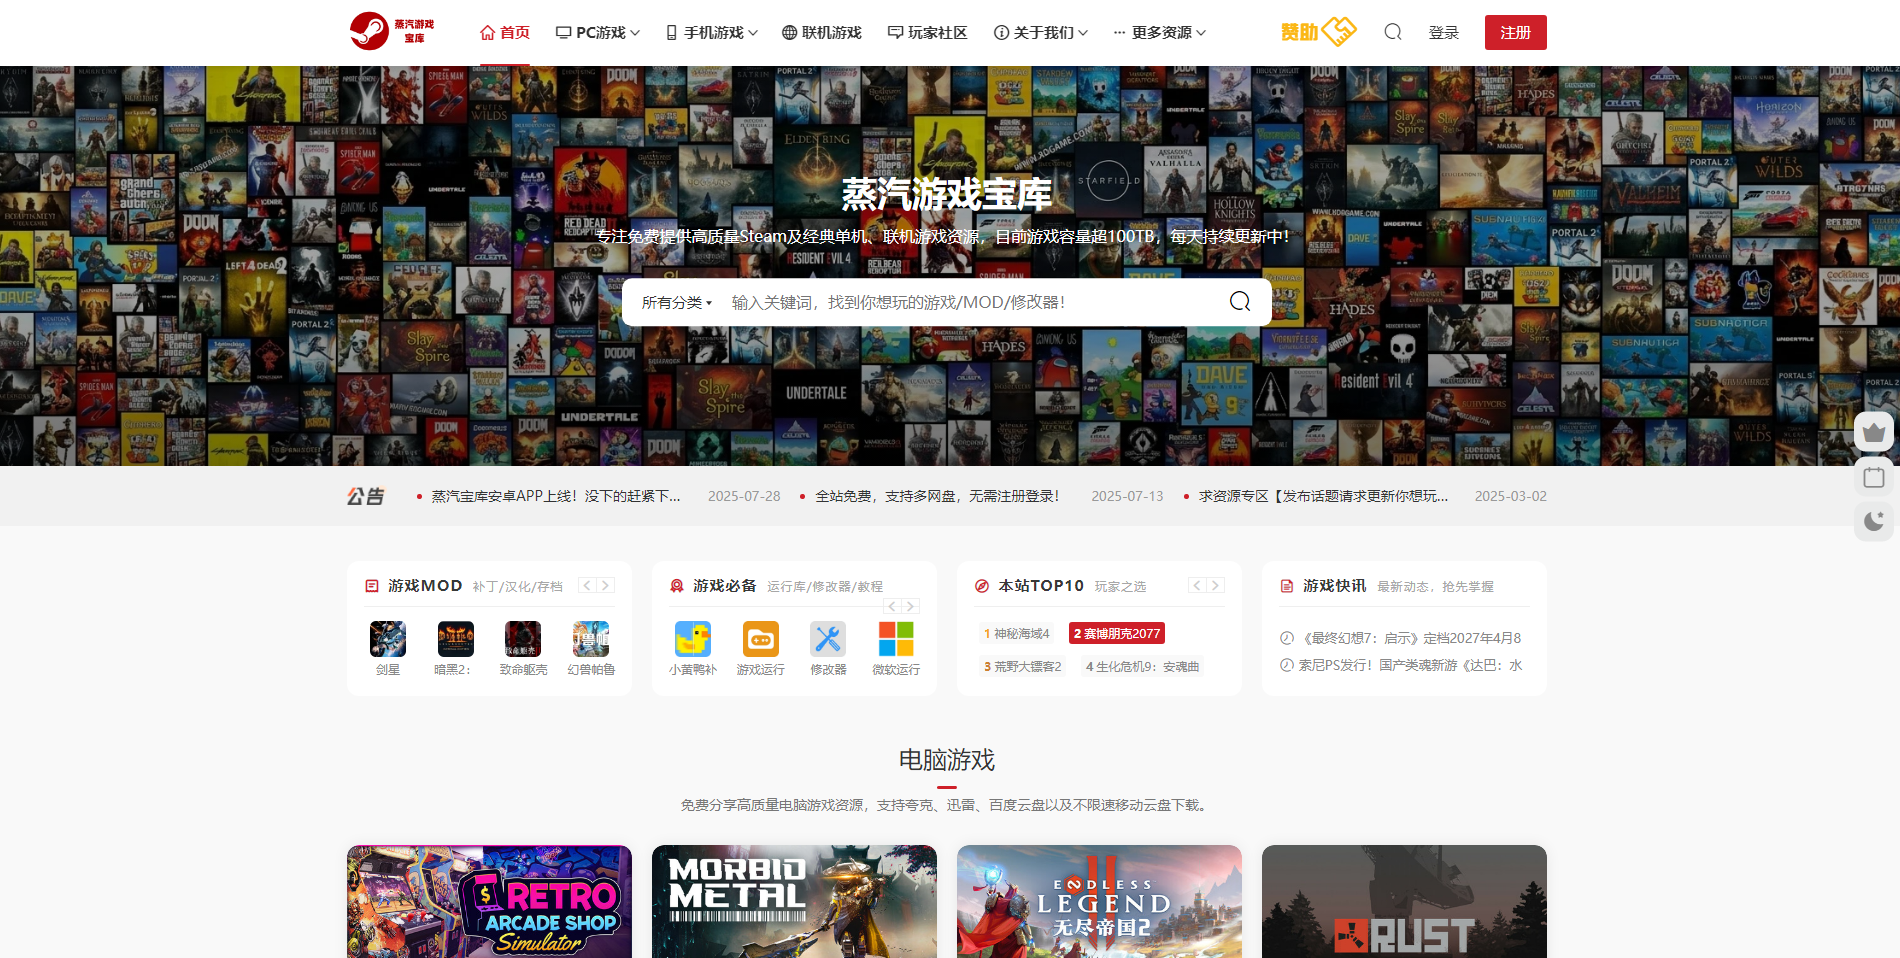1900x958 pixels.
Task: Go to 首页 home tab
Action: coord(505,32)
